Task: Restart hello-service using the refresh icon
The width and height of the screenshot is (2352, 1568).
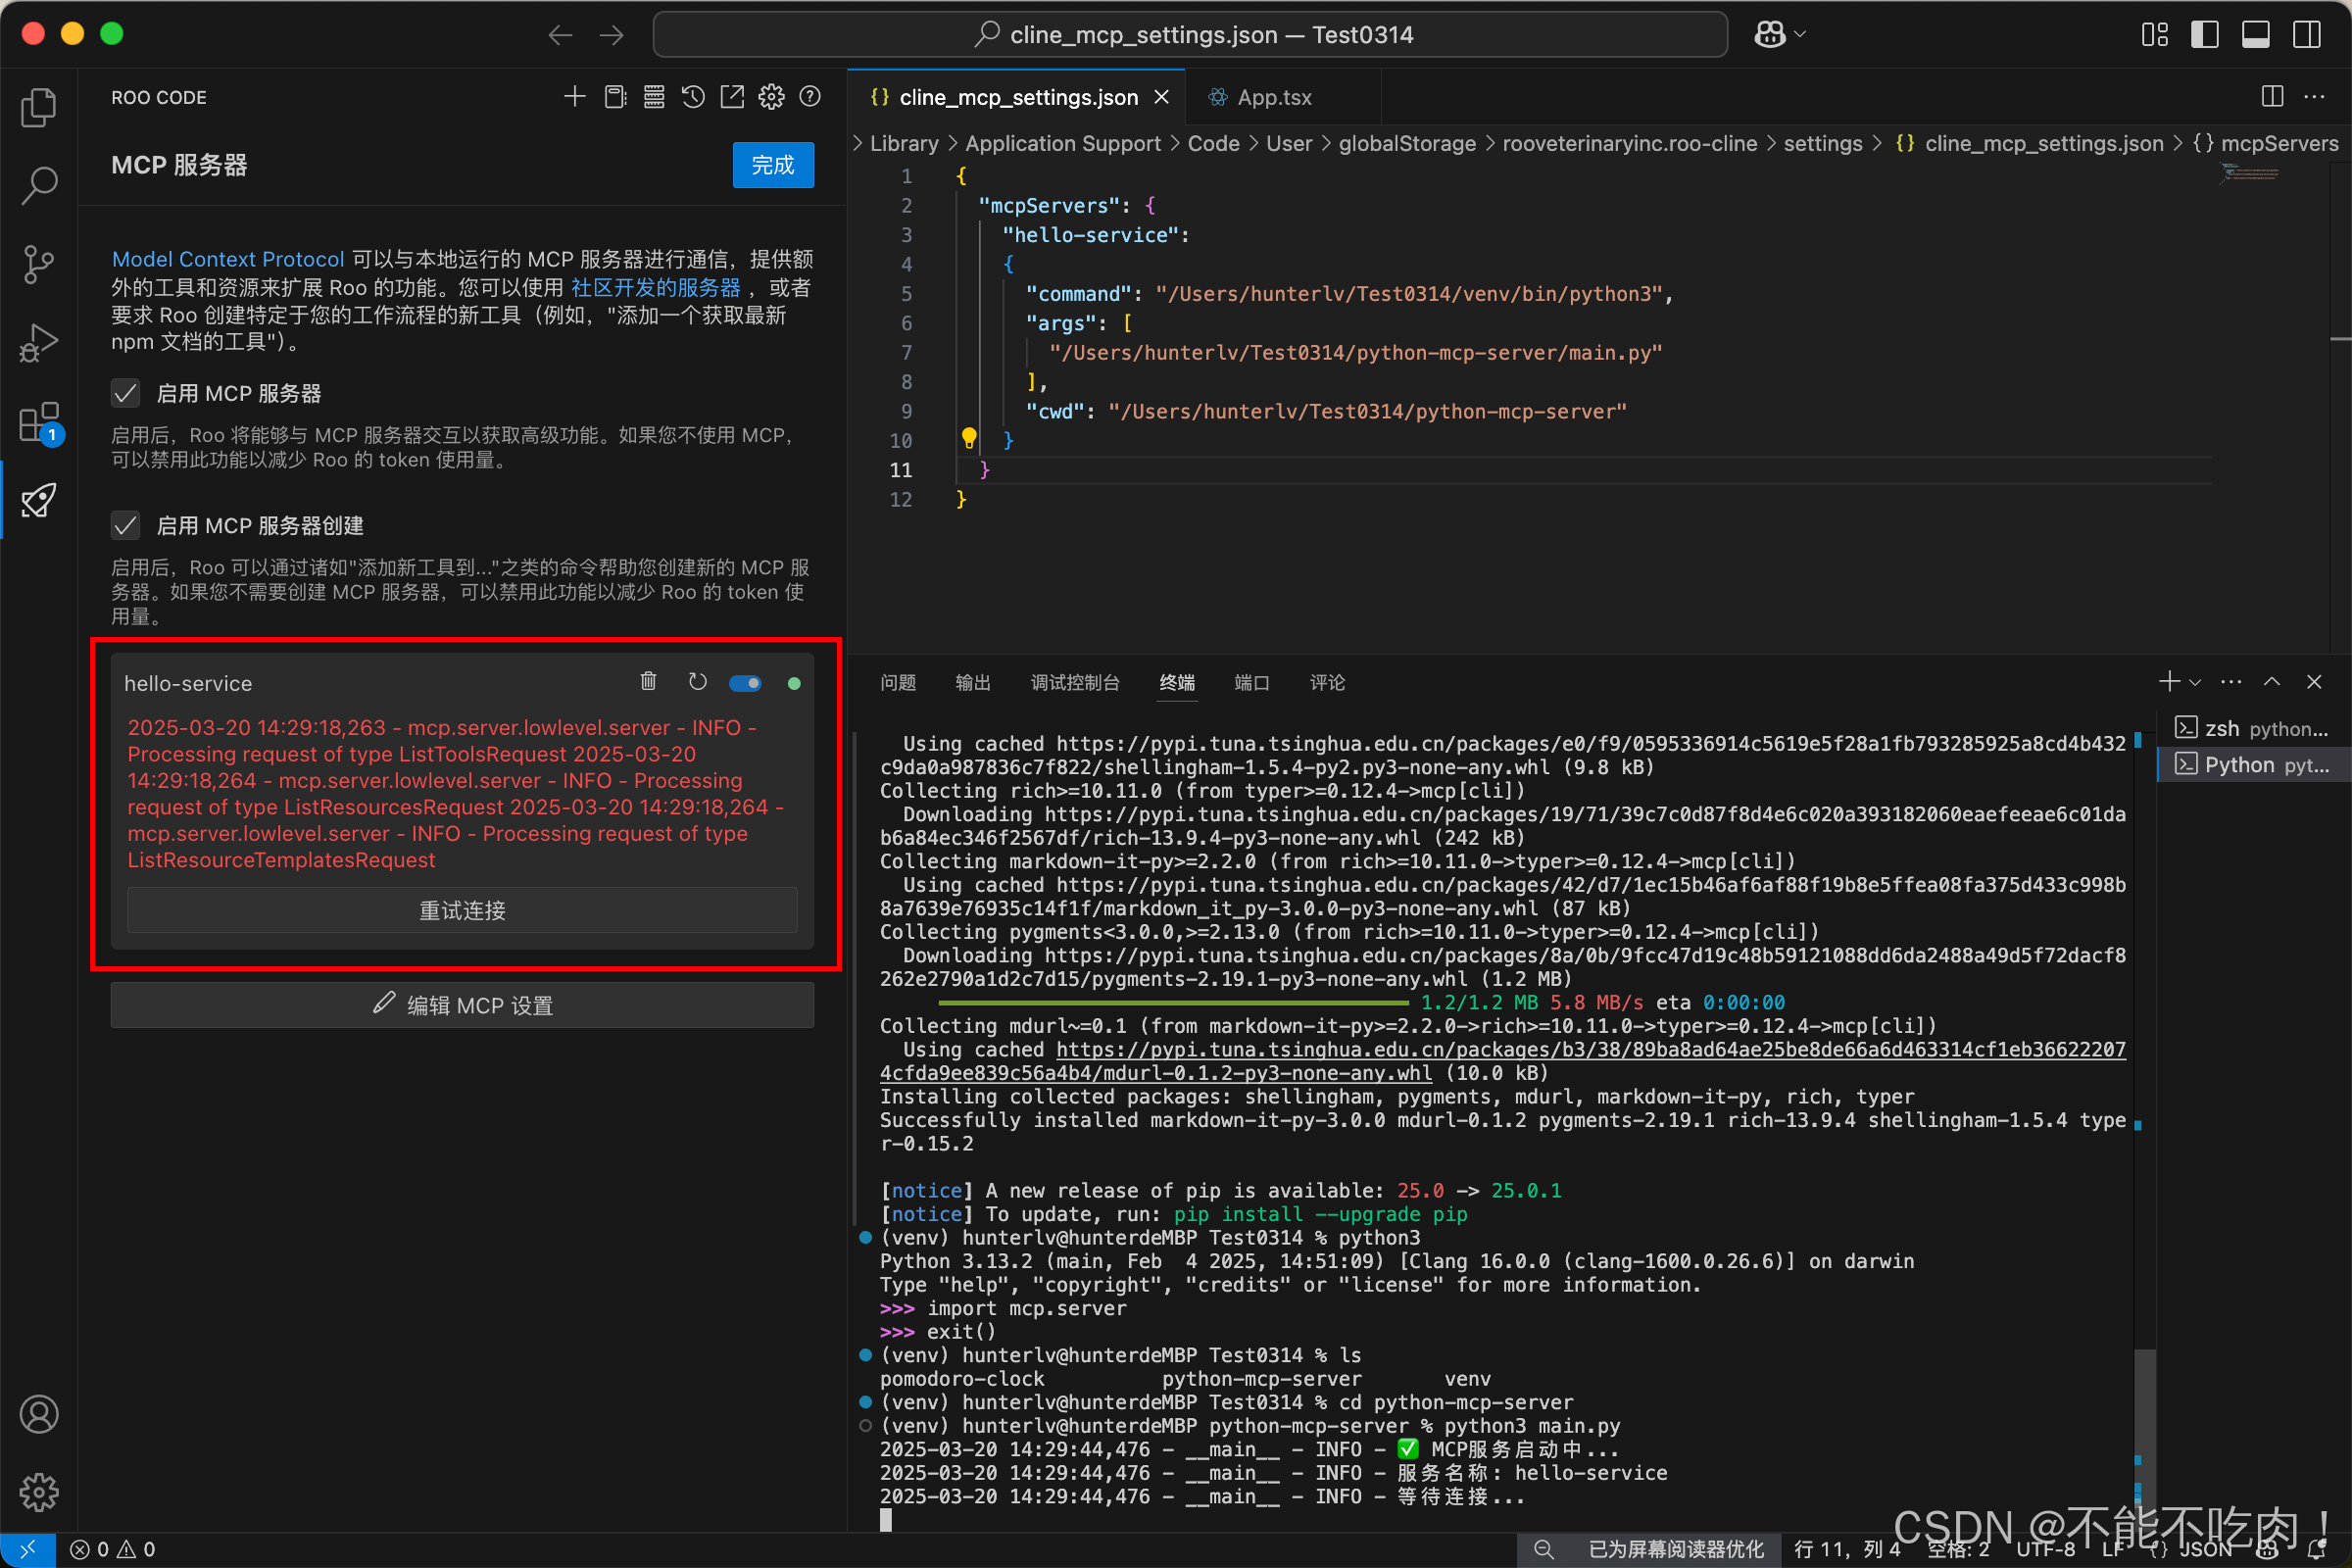Action: pos(698,682)
